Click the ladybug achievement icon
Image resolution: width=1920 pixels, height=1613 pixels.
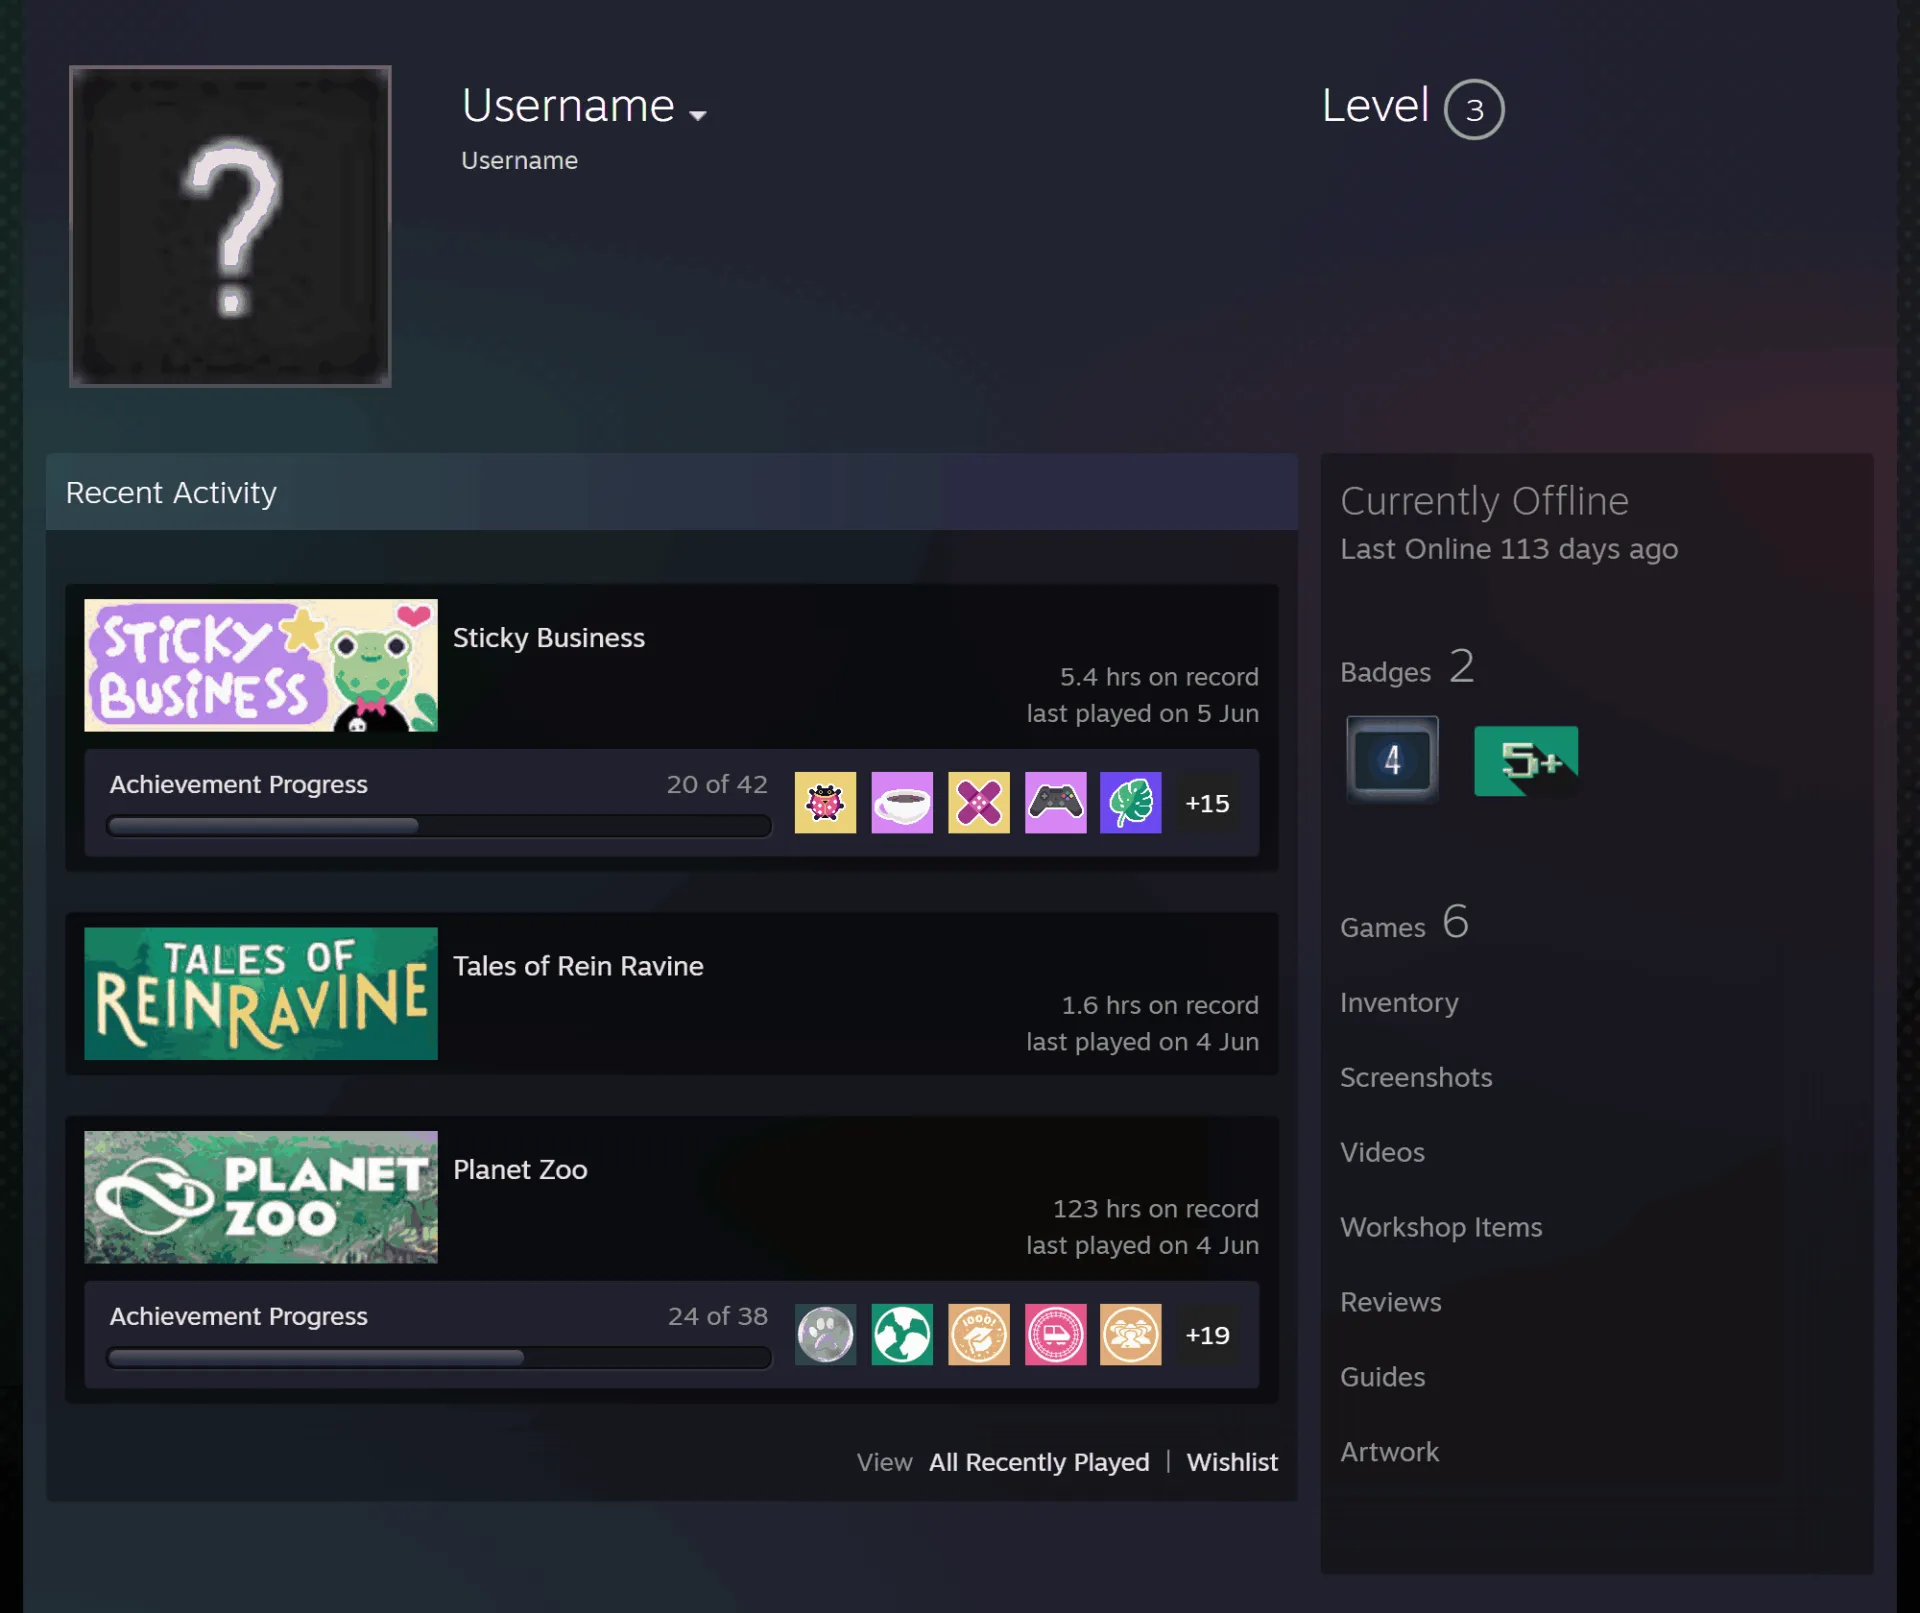(x=825, y=802)
